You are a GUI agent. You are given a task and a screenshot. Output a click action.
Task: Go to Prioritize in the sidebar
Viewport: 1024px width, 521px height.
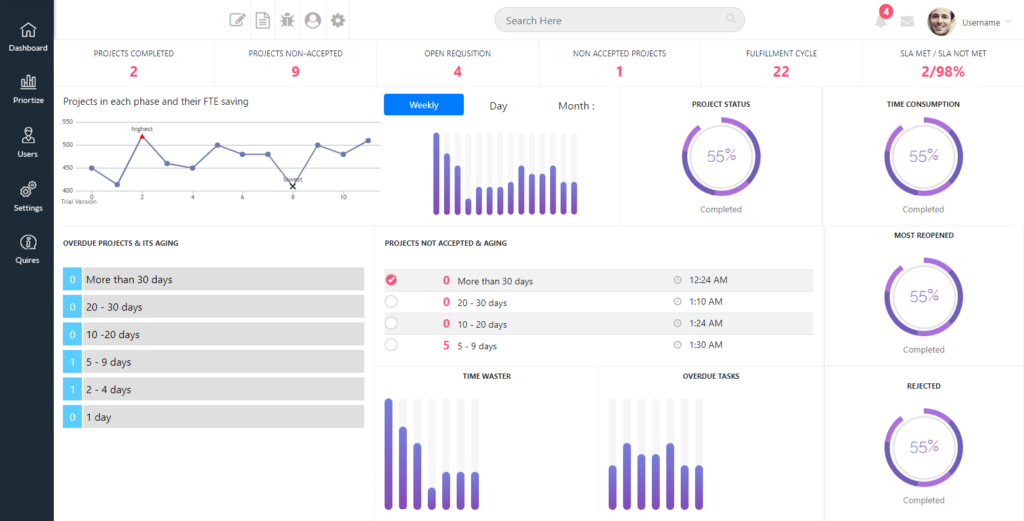coord(28,90)
